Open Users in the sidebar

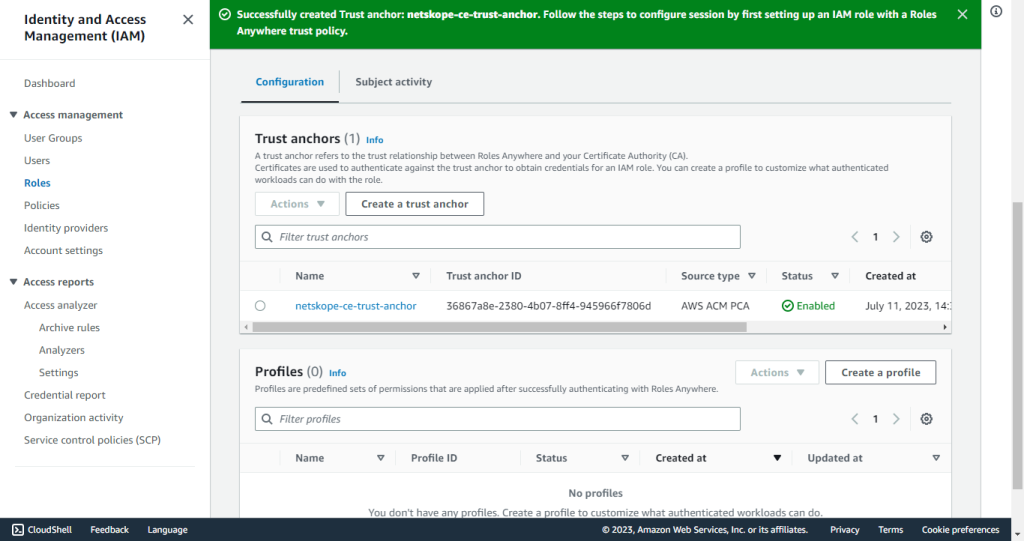pyautogui.click(x=37, y=161)
